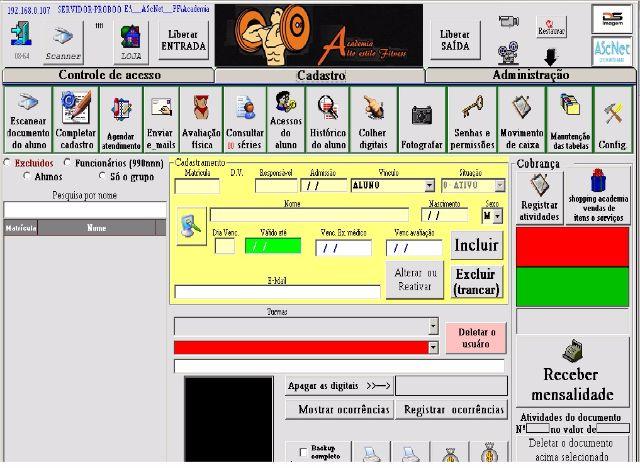This screenshot has width=640, height=468.
Task: Click Registrar ocorrências button
Action: 452,409
